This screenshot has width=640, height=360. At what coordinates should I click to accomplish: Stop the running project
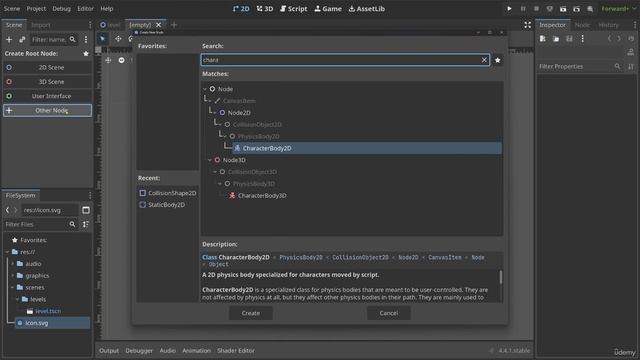pos(536,9)
